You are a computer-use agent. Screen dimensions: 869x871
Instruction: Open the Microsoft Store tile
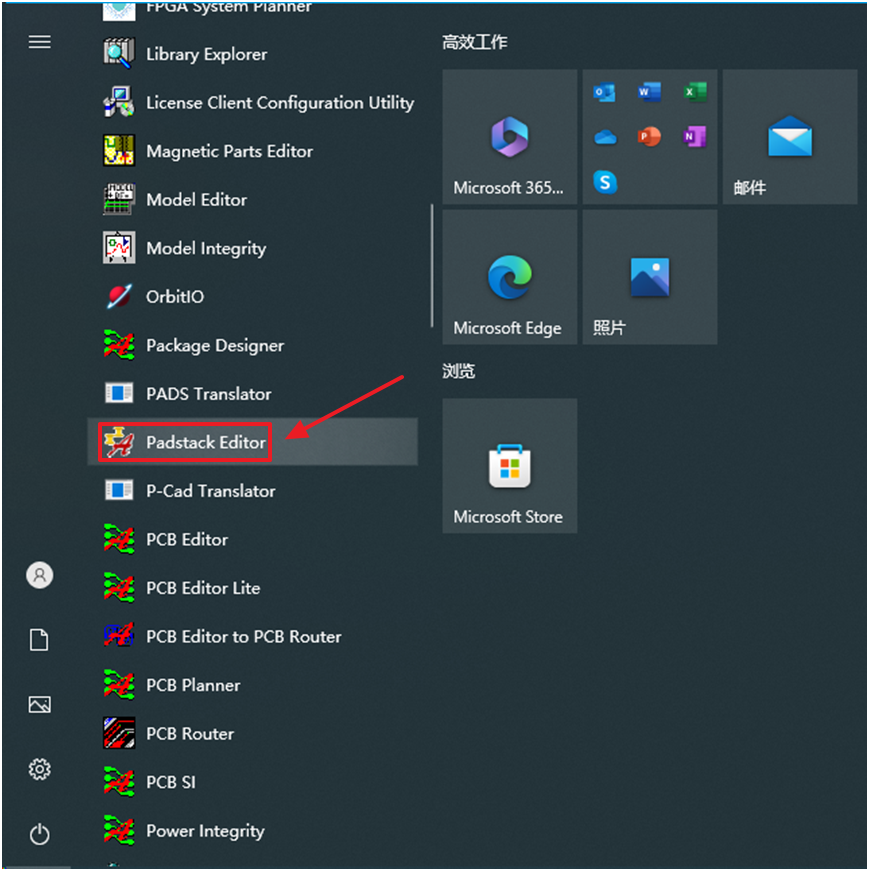pyautogui.click(x=509, y=466)
